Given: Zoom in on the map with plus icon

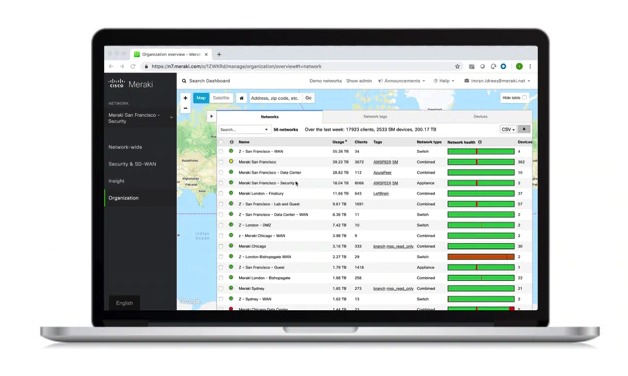Looking at the screenshot, I should click(185, 98).
